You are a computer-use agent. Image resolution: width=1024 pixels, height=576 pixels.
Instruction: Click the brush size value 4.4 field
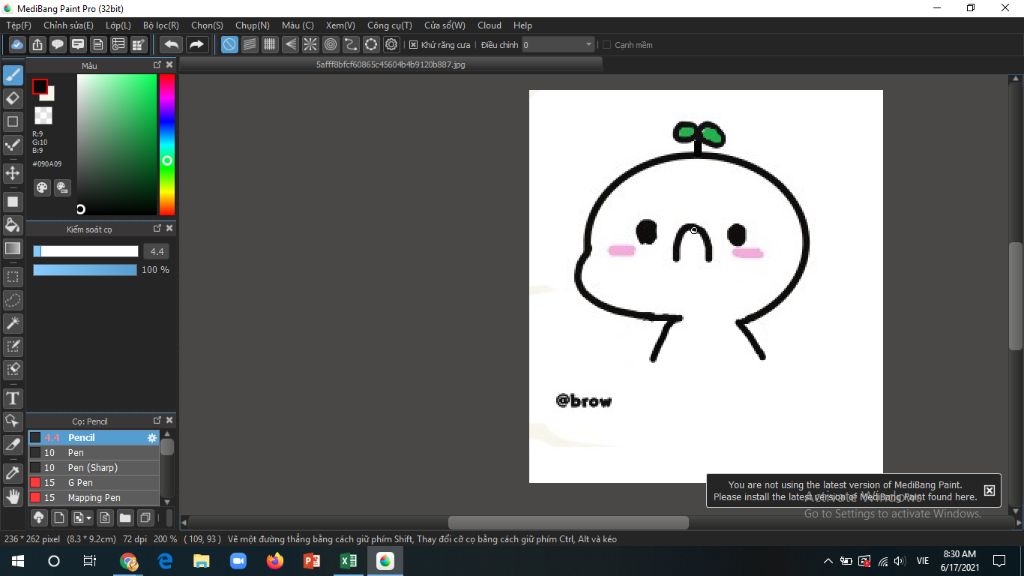tap(157, 251)
